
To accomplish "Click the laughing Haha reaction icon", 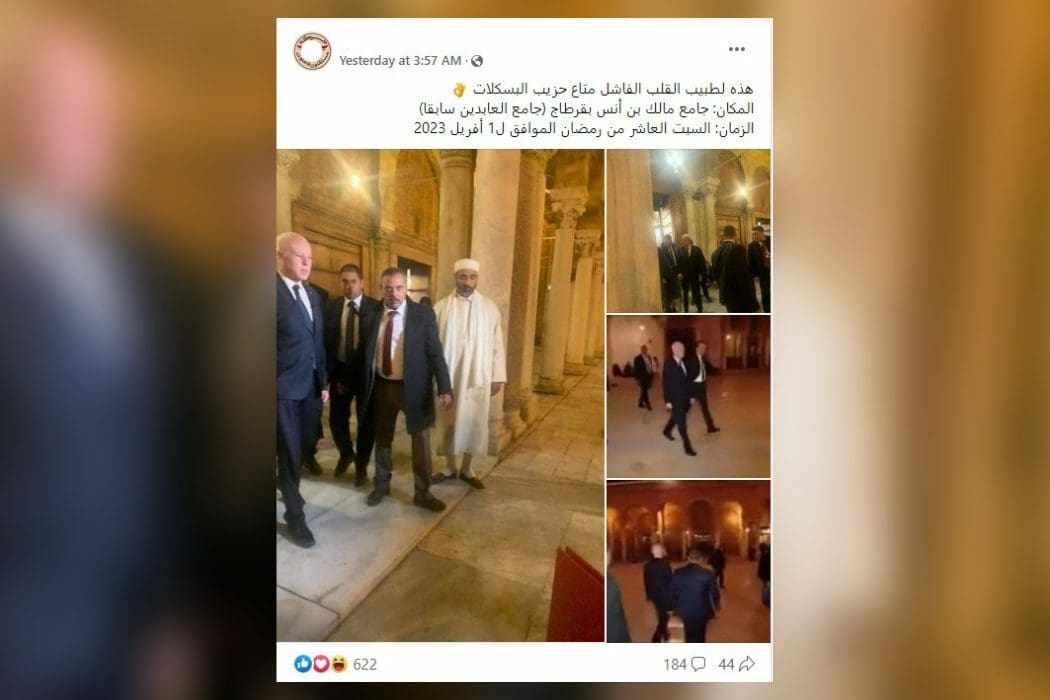I will [339, 663].
